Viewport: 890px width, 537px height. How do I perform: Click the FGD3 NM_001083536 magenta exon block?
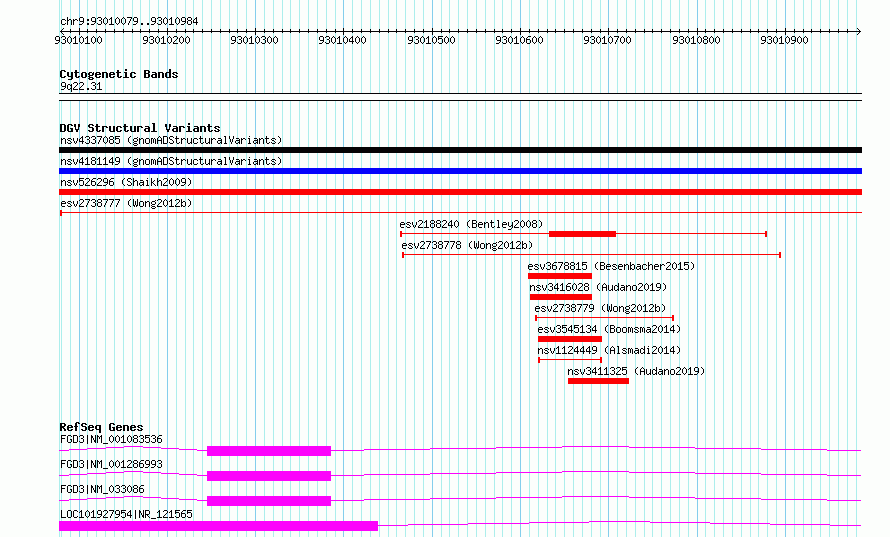[x=269, y=451]
